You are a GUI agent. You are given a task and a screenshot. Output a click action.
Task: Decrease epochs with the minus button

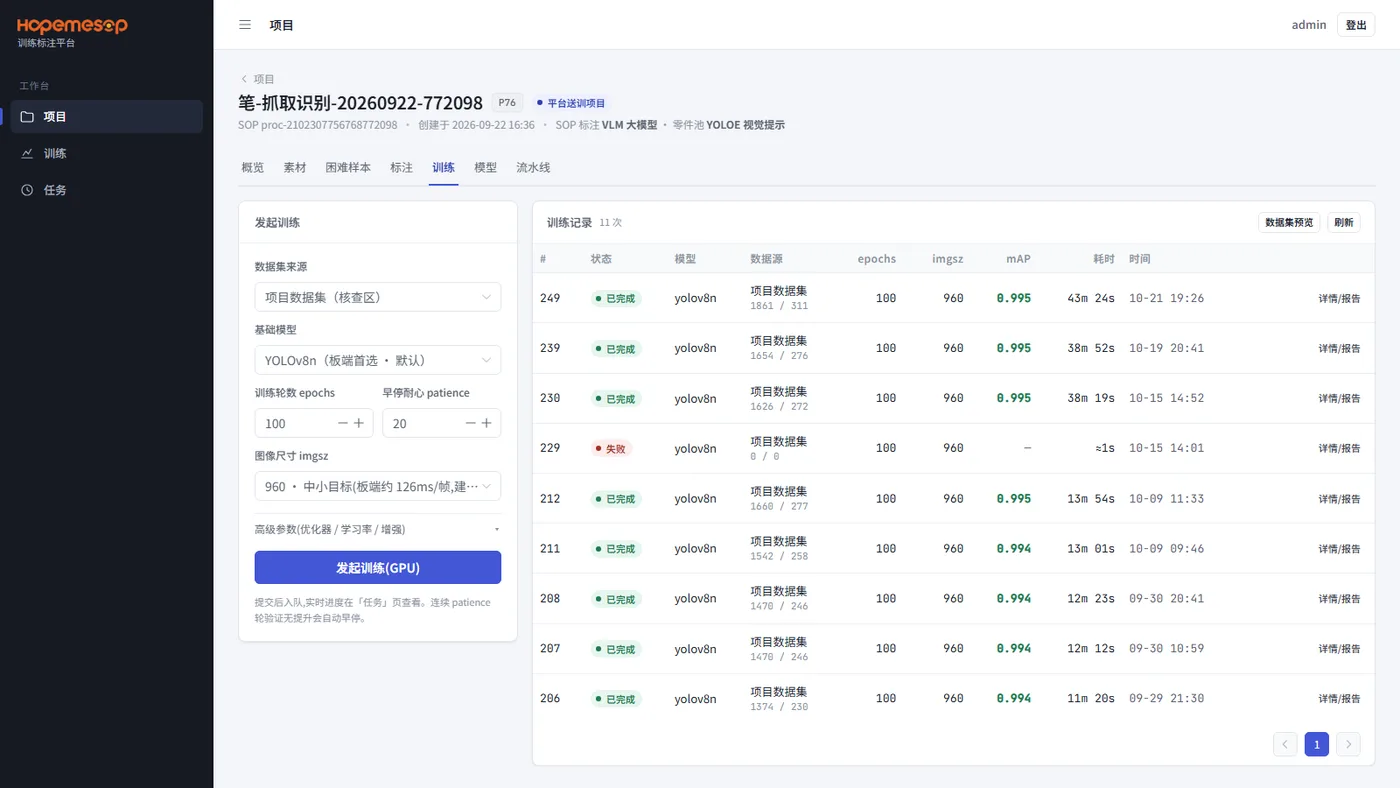tap(343, 423)
